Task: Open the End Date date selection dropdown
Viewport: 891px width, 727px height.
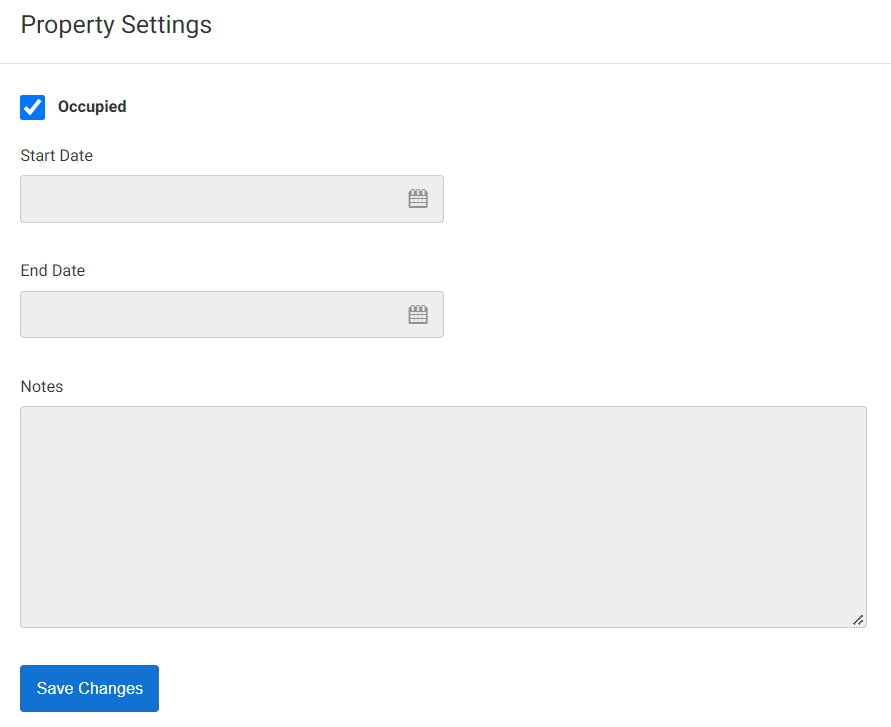Action: coord(417,313)
